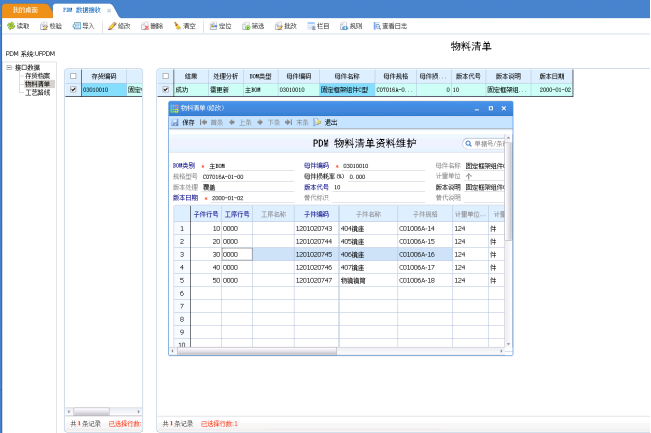Click the 批改 (Batch edit) toolbar icon
The height and width of the screenshot is (433, 651).
pyautogui.click(x=279, y=26)
